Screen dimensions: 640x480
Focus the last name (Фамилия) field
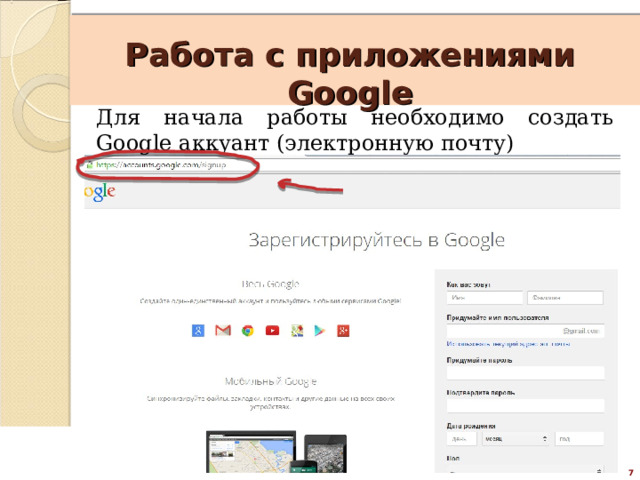click(565, 298)
